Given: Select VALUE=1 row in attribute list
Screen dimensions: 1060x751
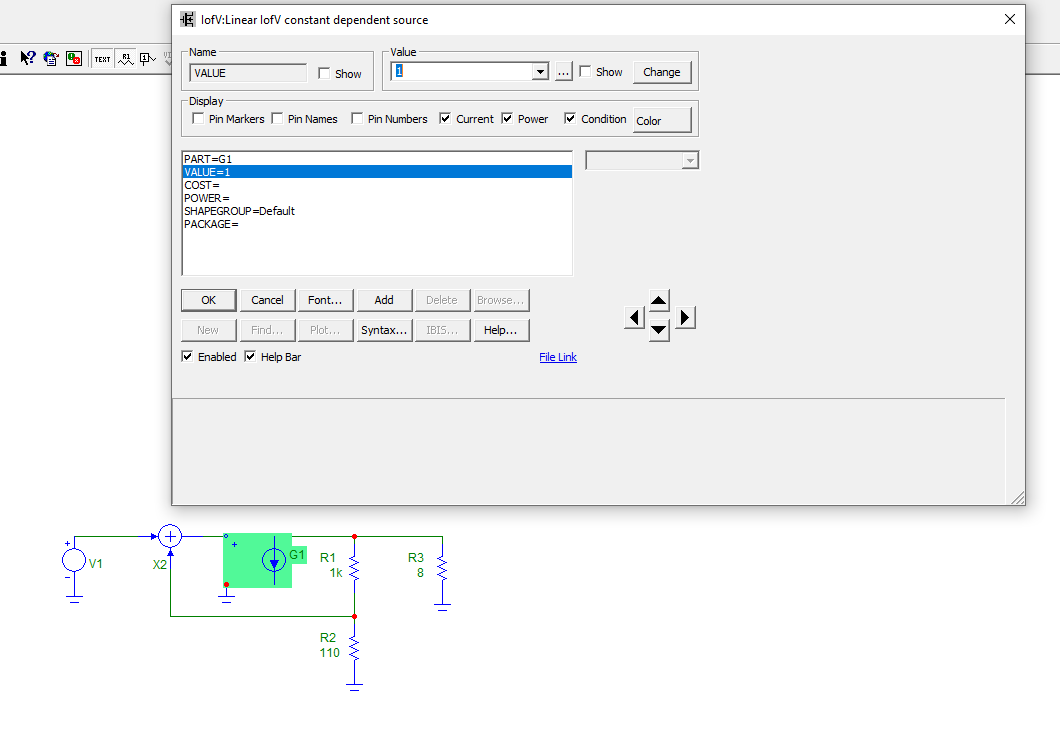Looking at the screenshot, I should tap(377, 172).
